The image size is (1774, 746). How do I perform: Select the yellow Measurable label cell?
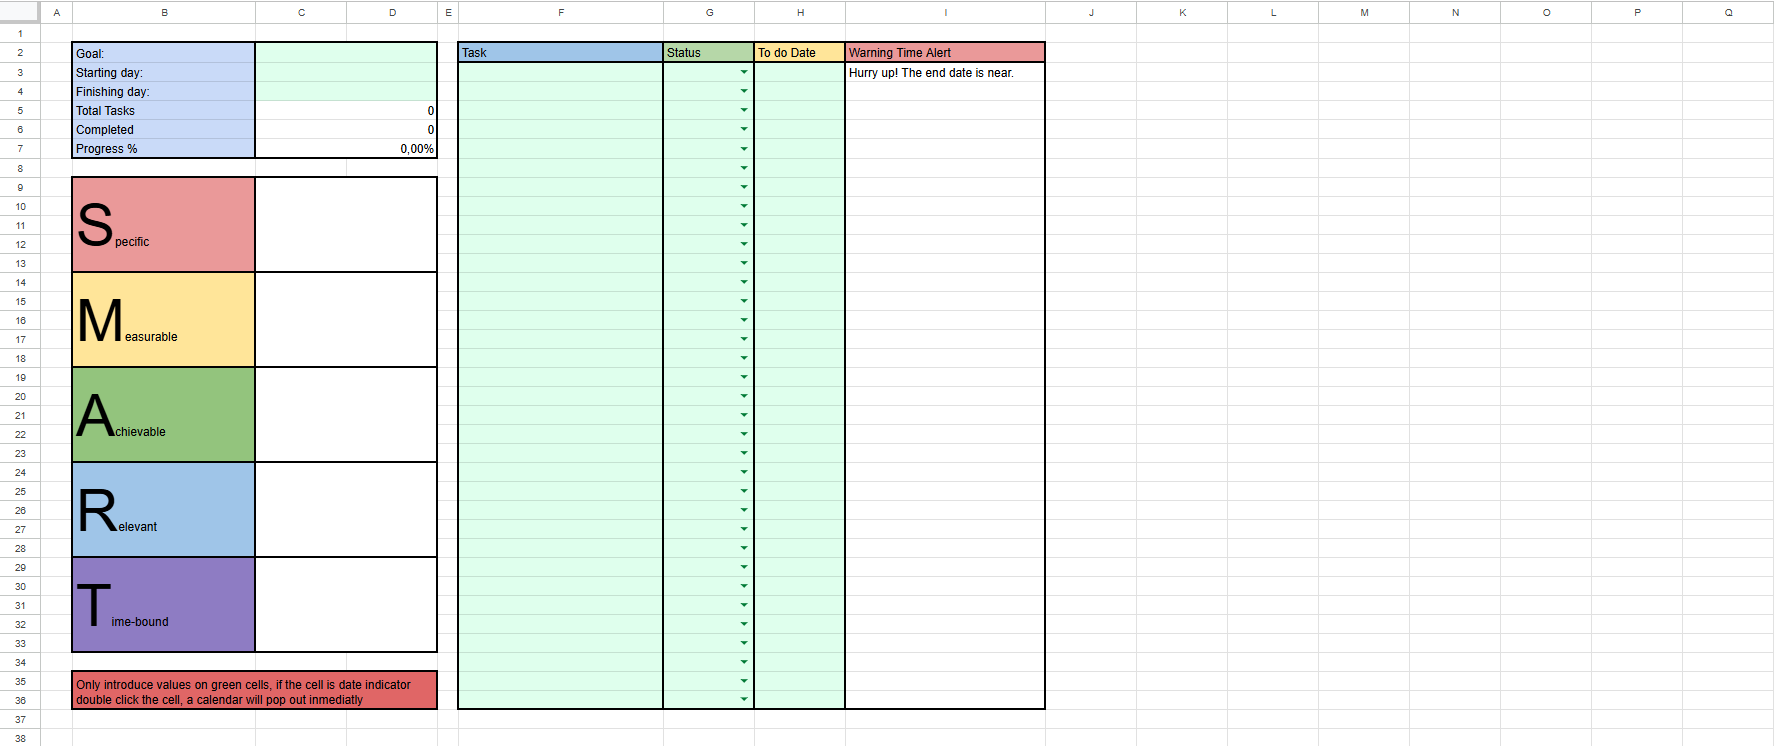click(x=164, y=320)
